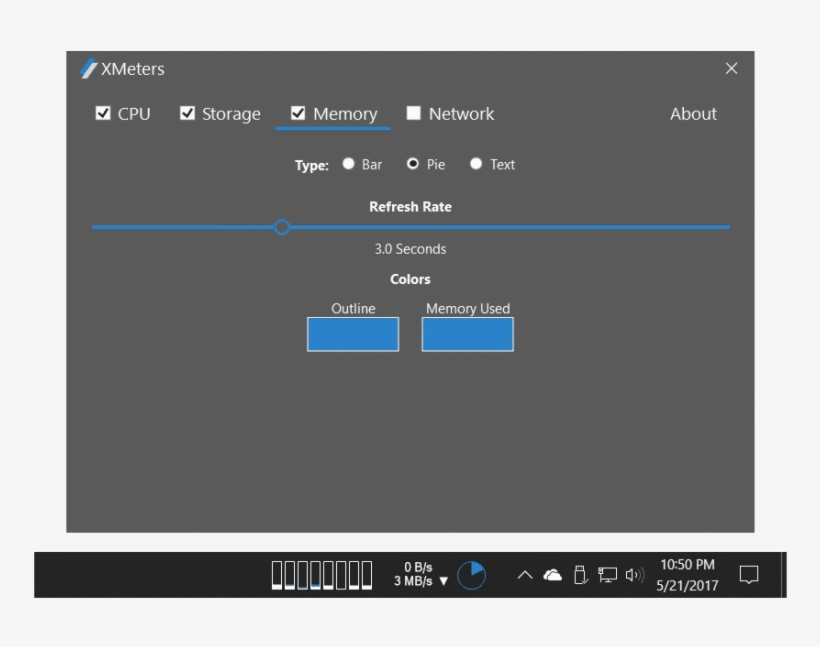Click the XMeters network speed readout in taskbar
The image size is (820, 647).
[x=413, y=575]
